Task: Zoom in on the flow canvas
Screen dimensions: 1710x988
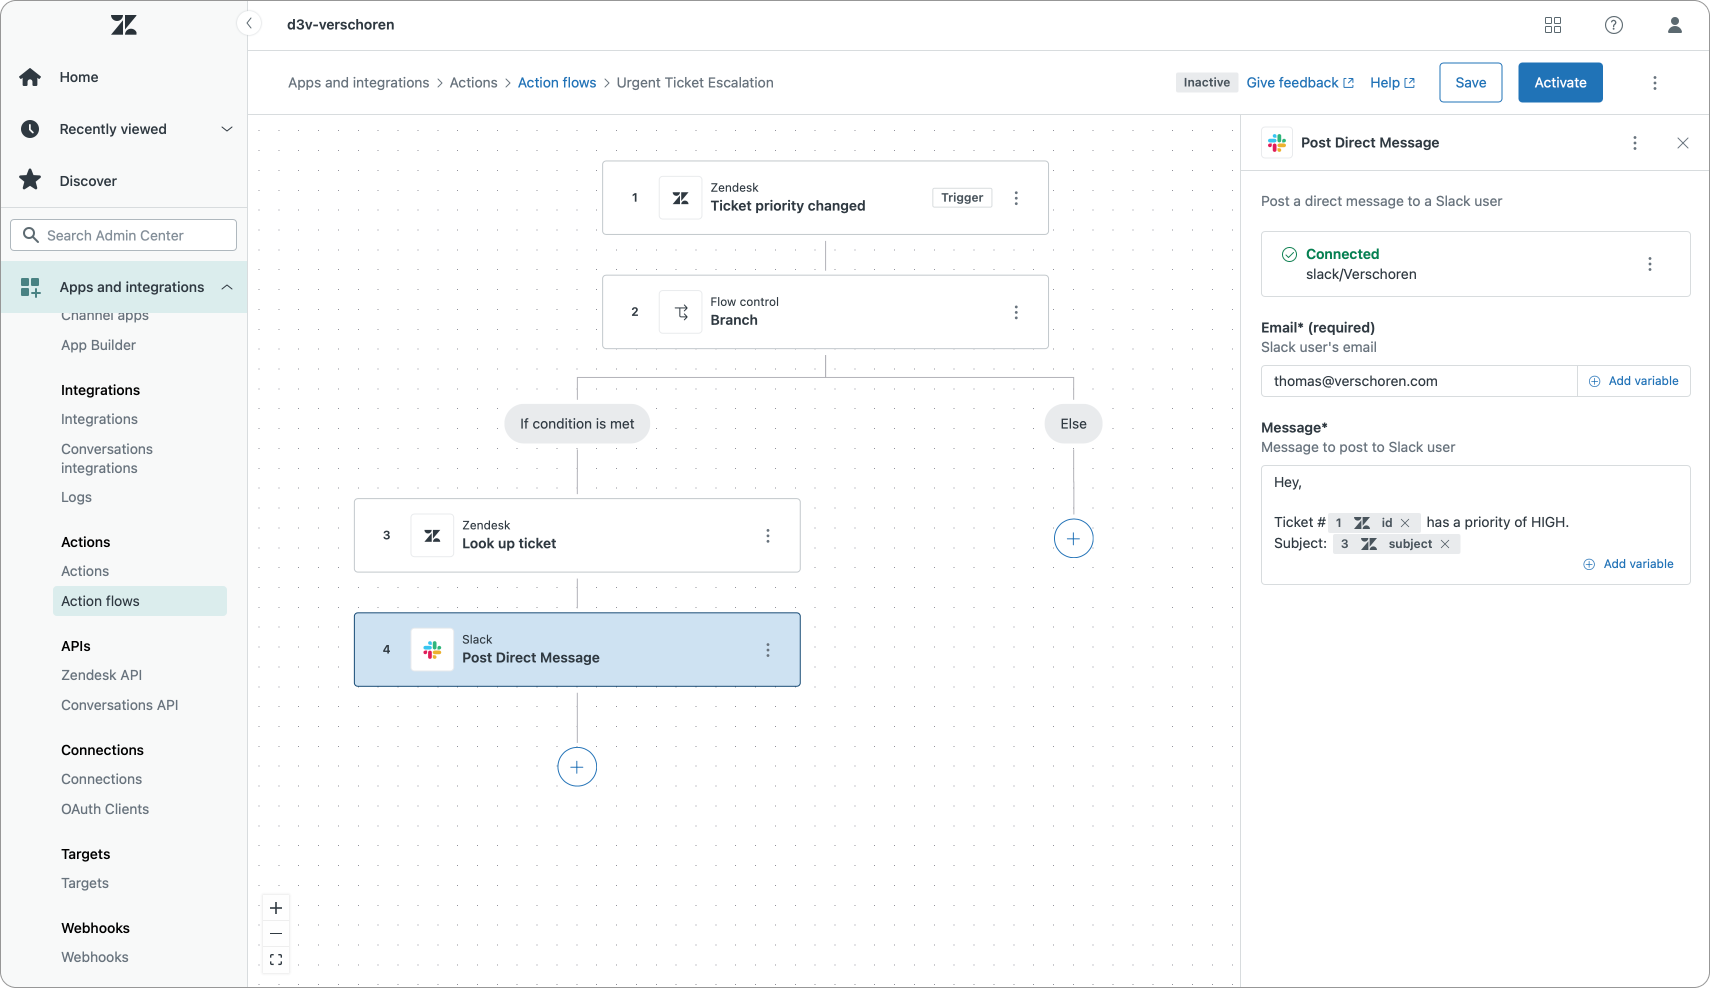Action: [x=276, y=908]
